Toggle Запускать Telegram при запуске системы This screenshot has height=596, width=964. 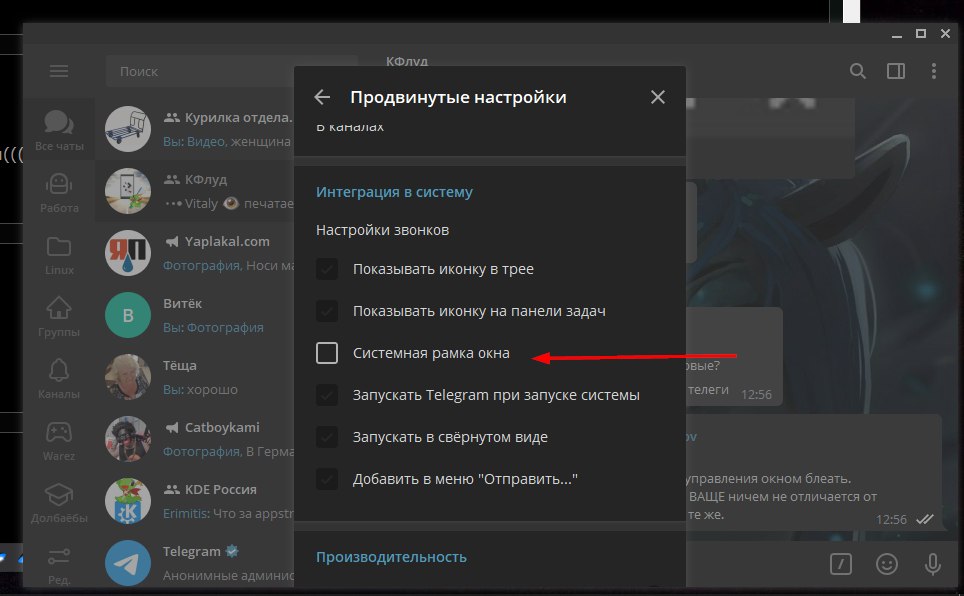click(x=327, y=395)
